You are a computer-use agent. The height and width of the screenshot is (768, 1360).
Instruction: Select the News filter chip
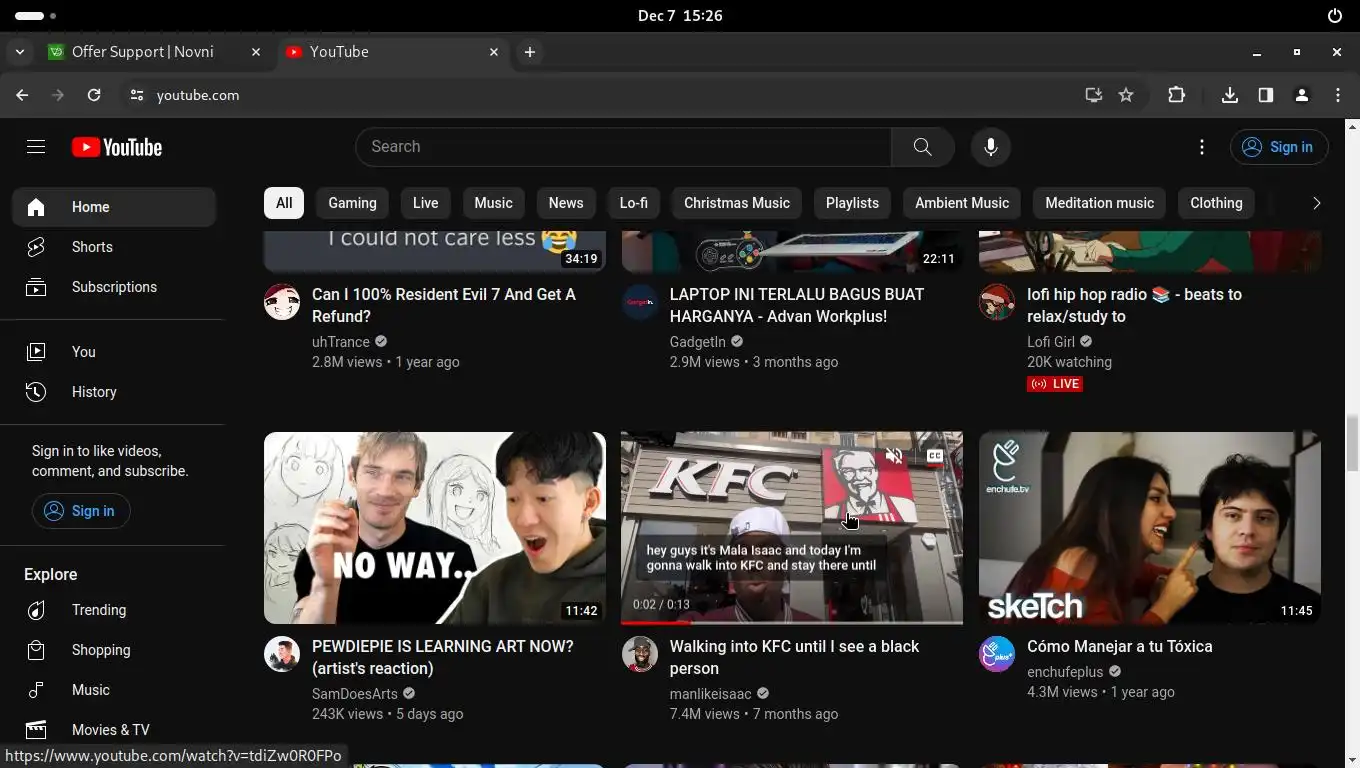(x=566, y=203)
